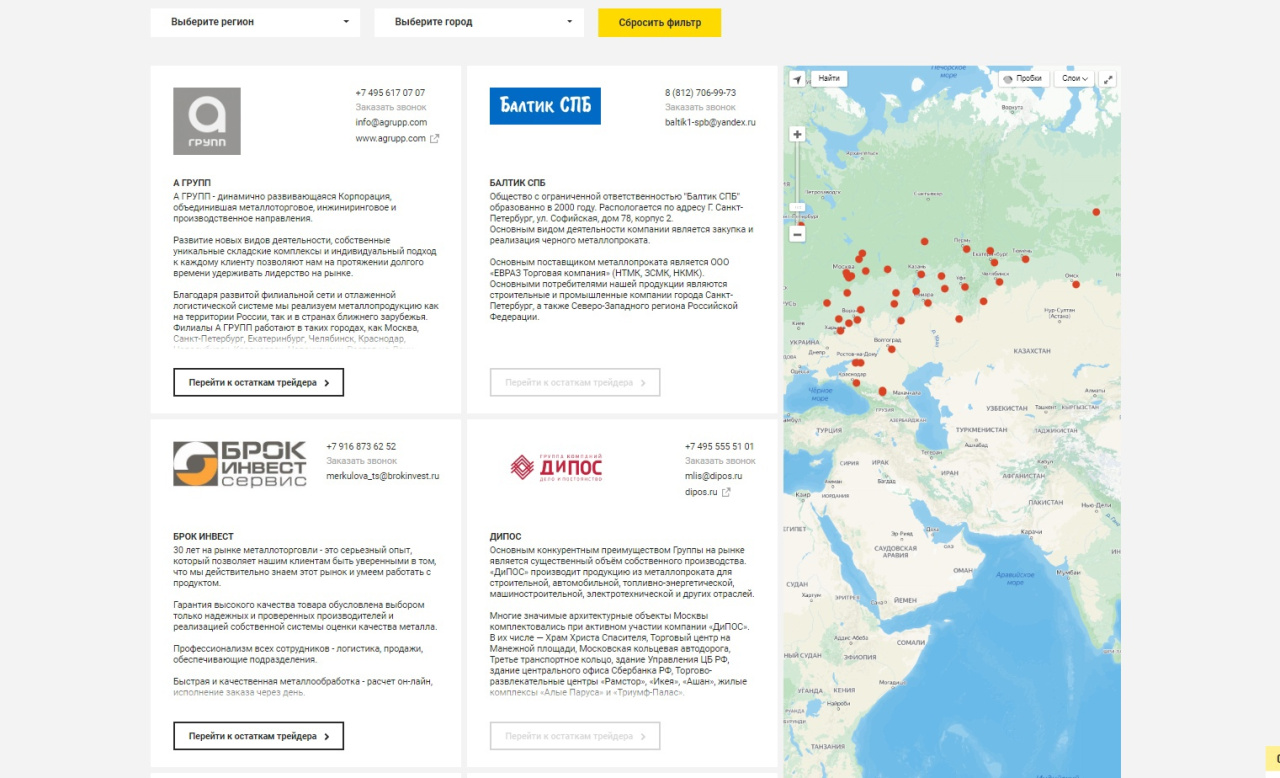Click email info@agrupp.com
Image resolution: width=1280 pixels, height=778 pixels.
391,122
